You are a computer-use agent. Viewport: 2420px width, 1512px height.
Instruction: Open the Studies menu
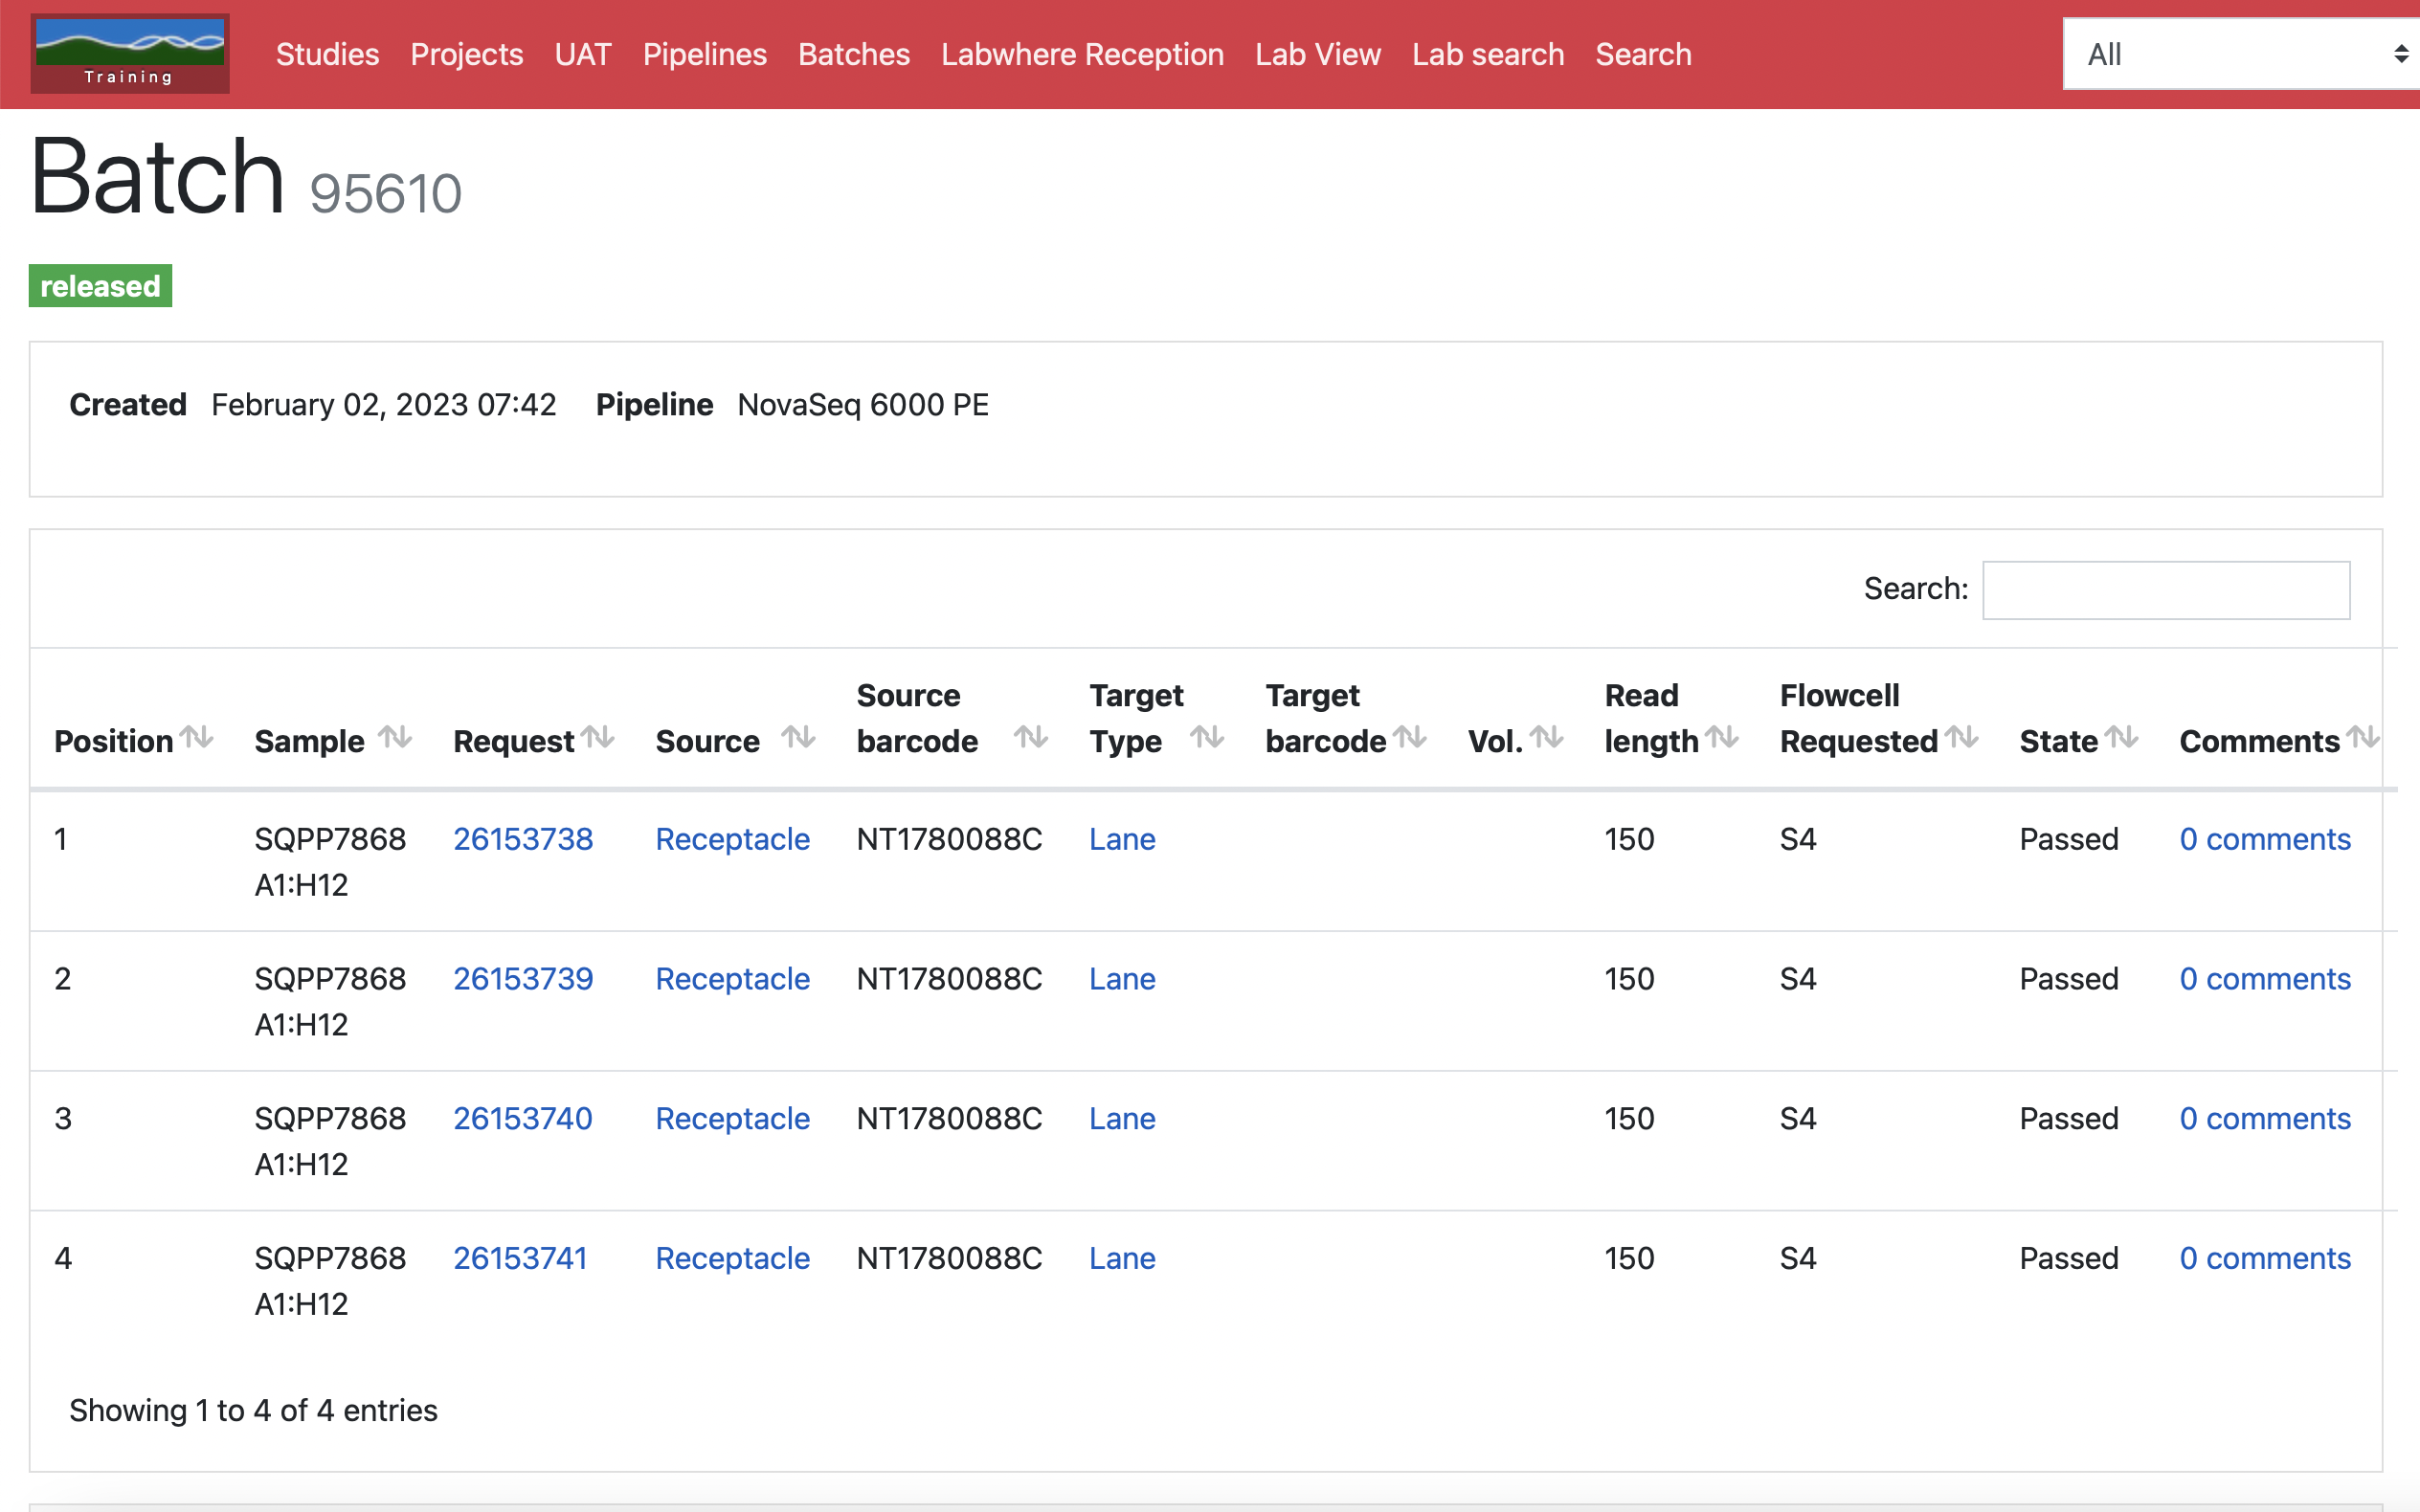pyautogui.click(x=327, y=53)
